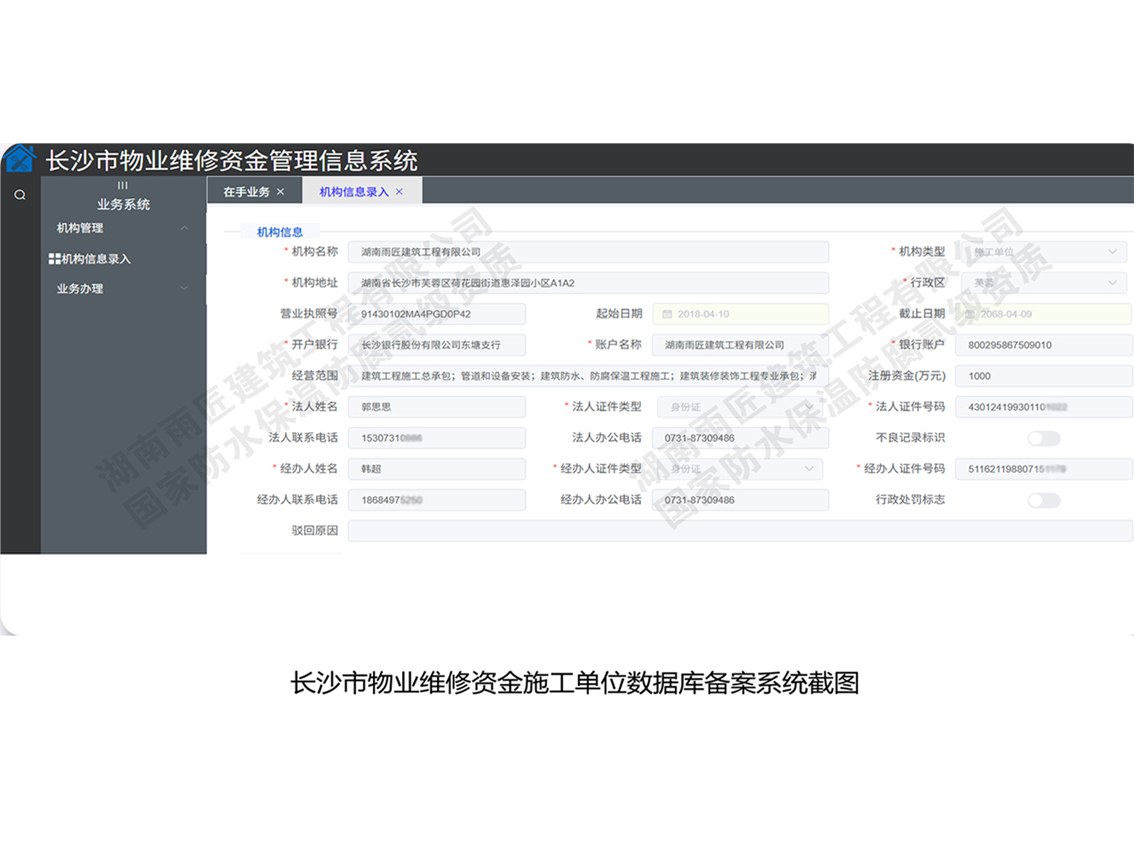The height and width of the screenshot is (850, 1134).
Task: Select 机构信息录入 in the sidebar
Action: point(95,258)
